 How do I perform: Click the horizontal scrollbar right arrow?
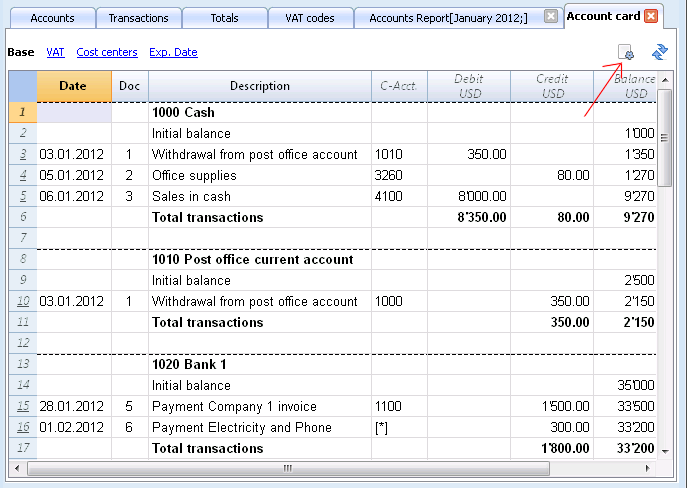[x=648, y=468]
